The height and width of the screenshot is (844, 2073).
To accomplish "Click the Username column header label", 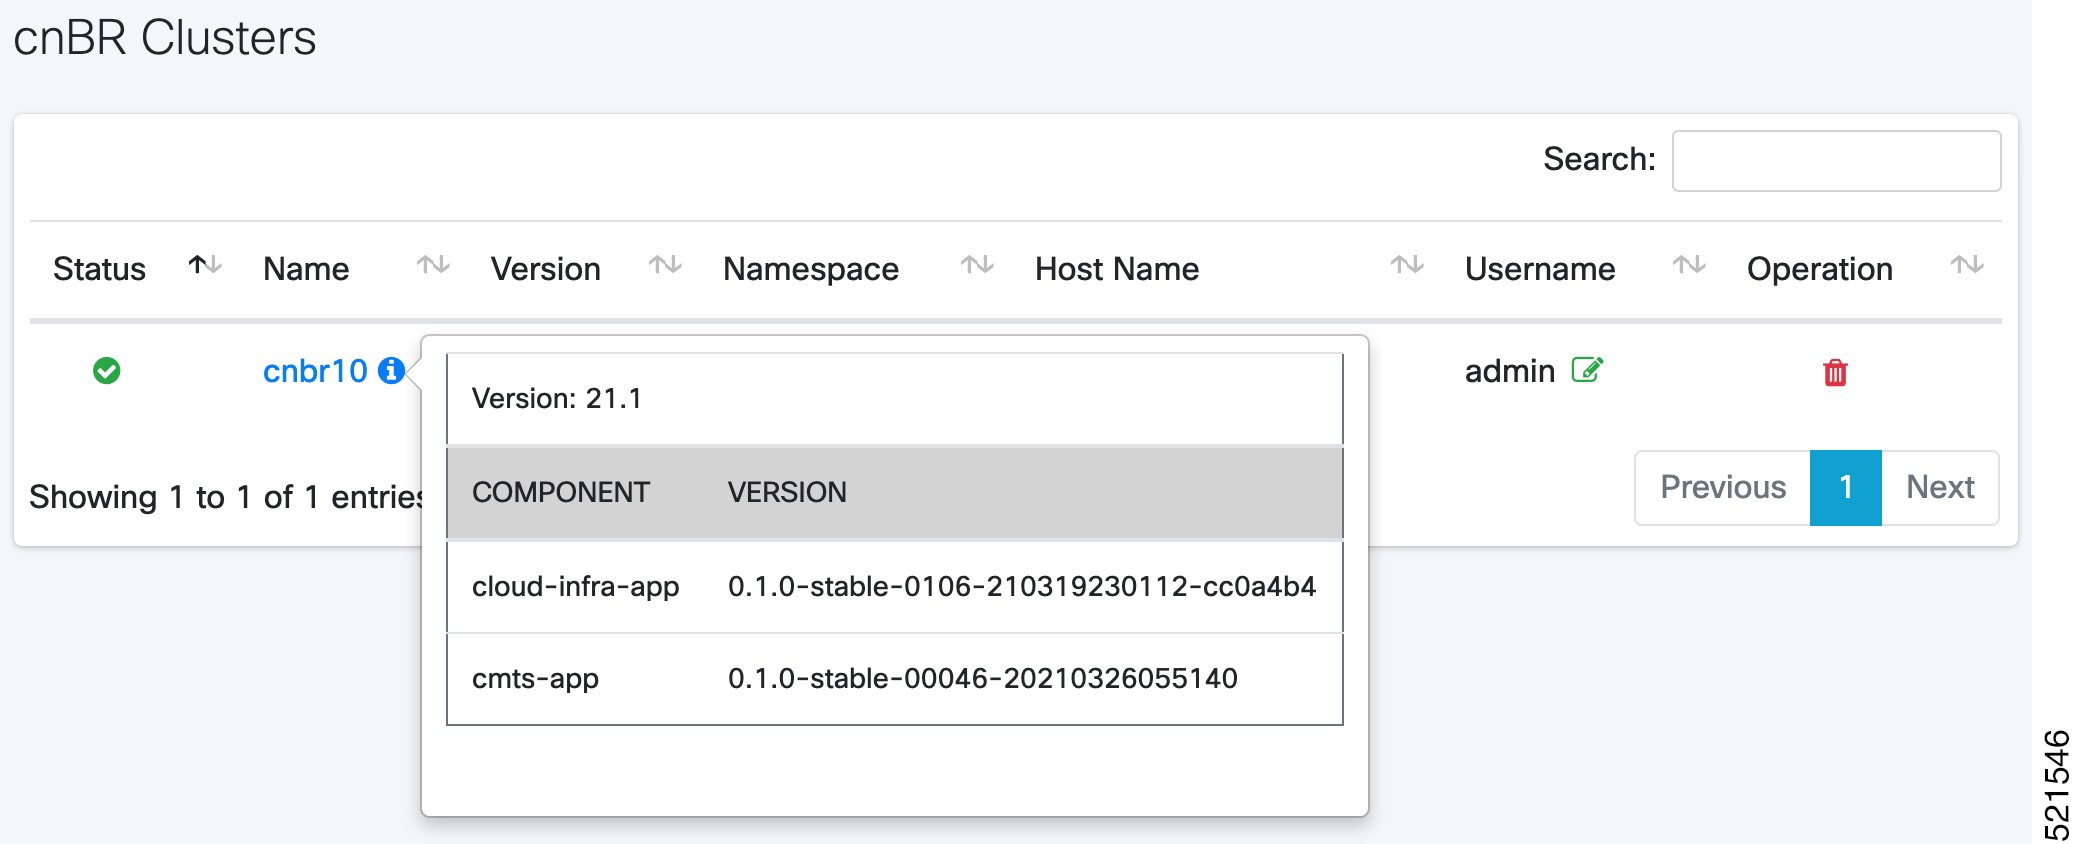I will pyautogui.click(x=1540, y=269).
